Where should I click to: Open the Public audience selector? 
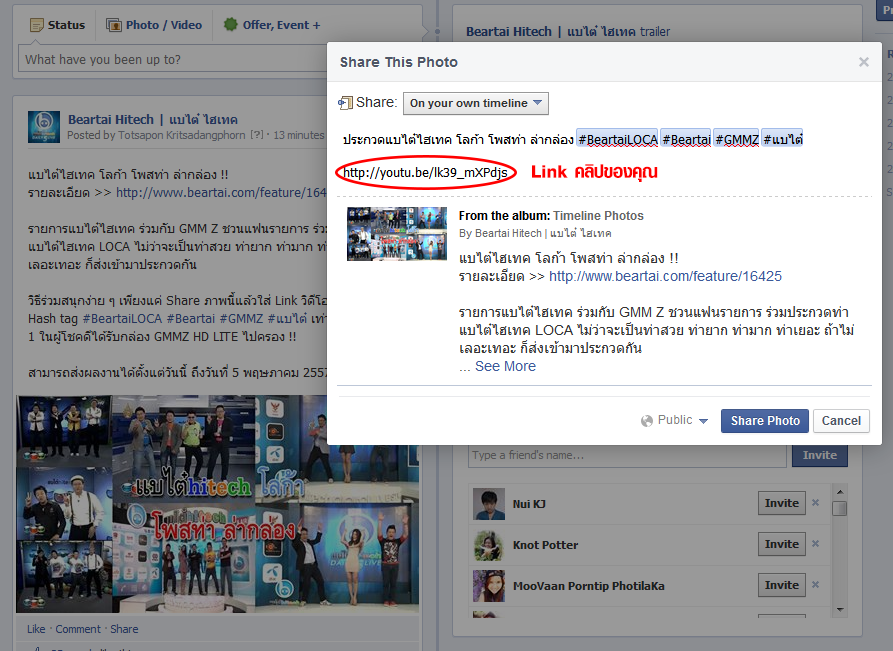pyautogui.click(x=675, y=420)
